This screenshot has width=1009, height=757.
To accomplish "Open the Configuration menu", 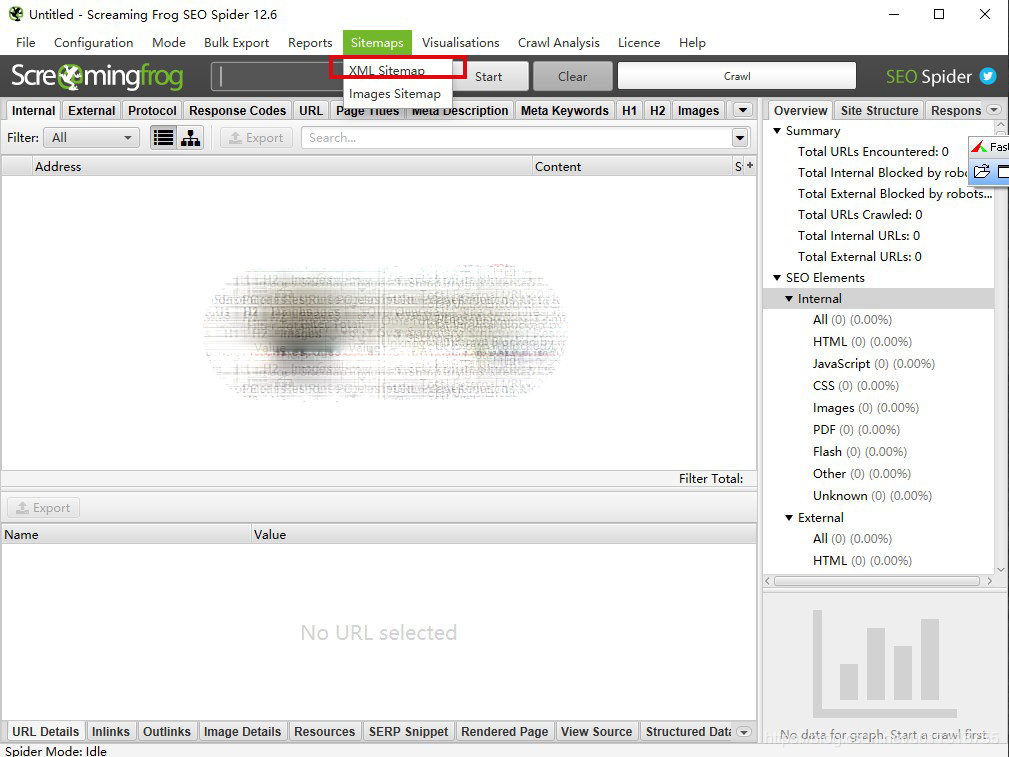I will (93, 42).
